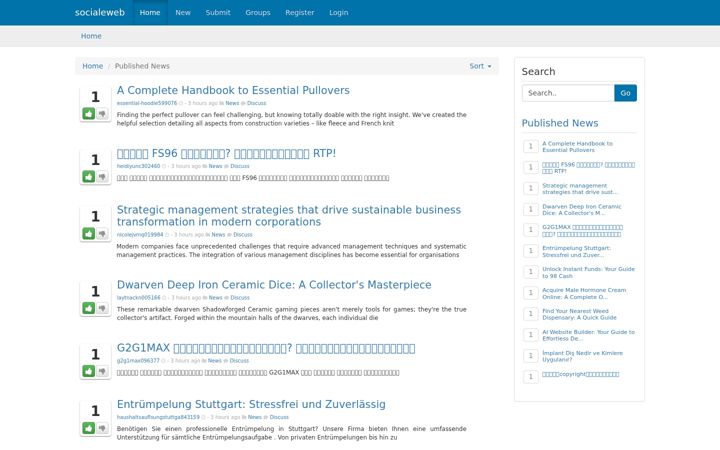The height and width of the screenshot is (450, 720).
Task: Upvote 'A Complete Handbook to Essential Pullovers'
Action: click(89, 113)
